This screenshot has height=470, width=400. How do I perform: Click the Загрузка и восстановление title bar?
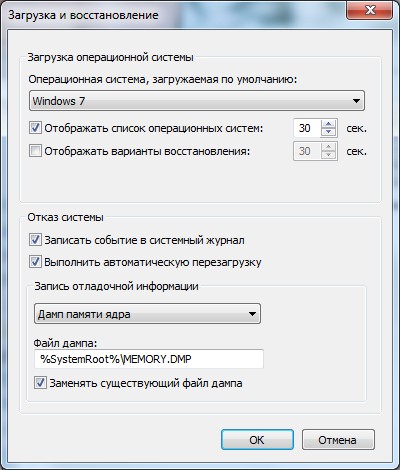tap(173, 15)
